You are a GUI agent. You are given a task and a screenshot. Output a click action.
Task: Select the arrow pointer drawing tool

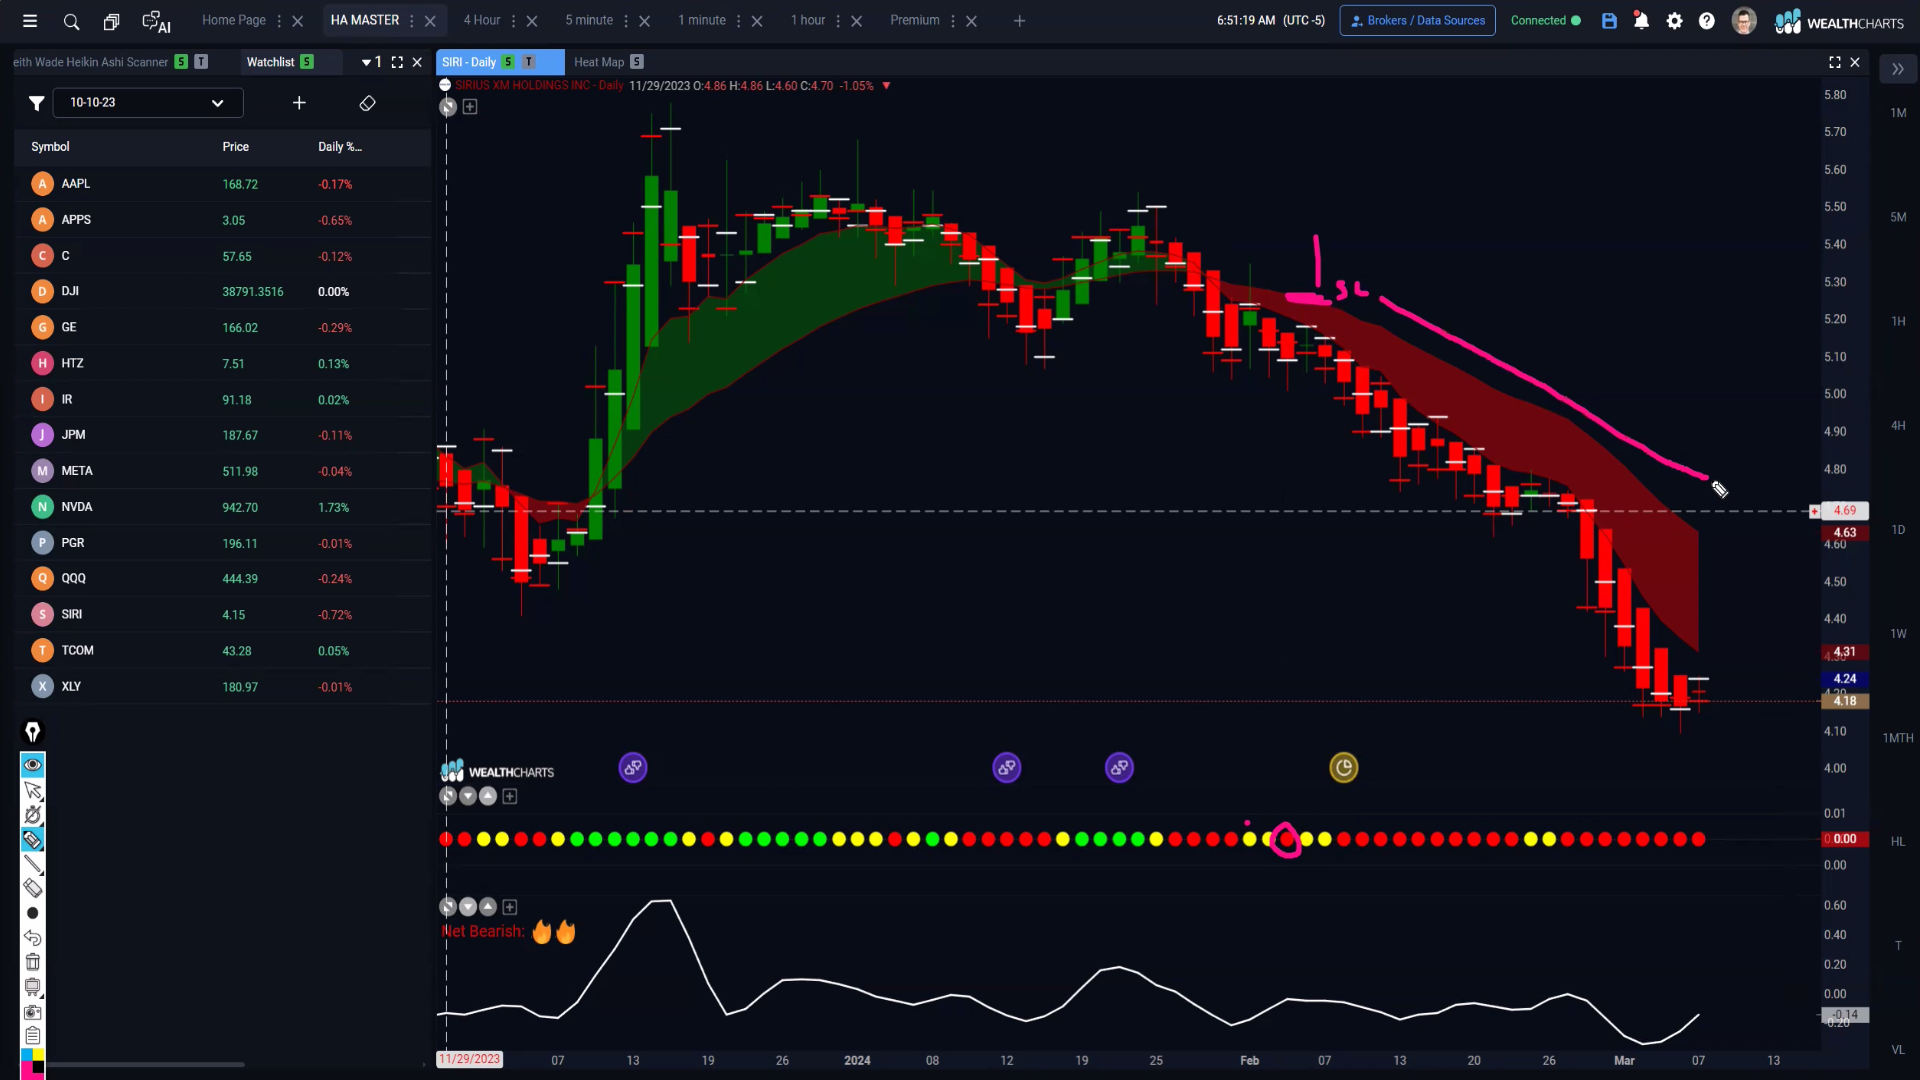32,790
